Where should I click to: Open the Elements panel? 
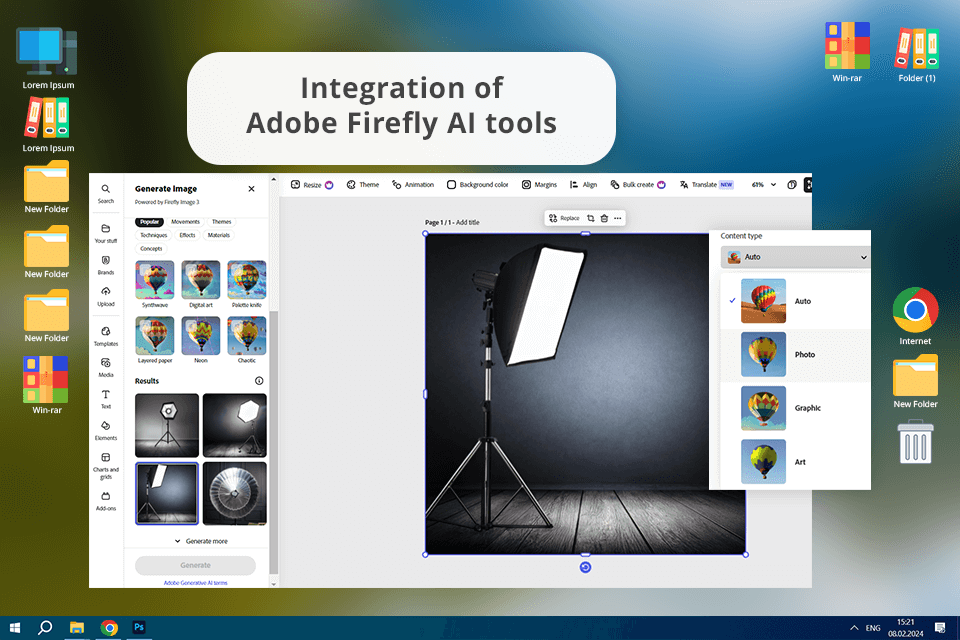pyautogui.click(x=106, y=431)
